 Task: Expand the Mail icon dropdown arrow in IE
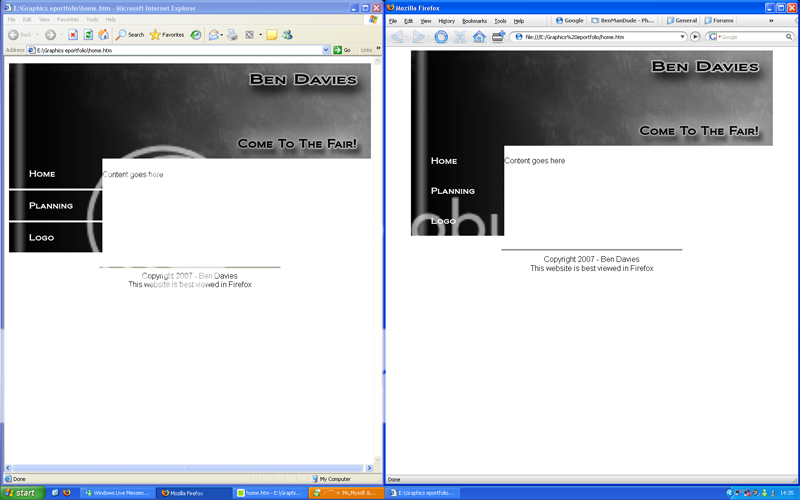[x=221, y=35]
